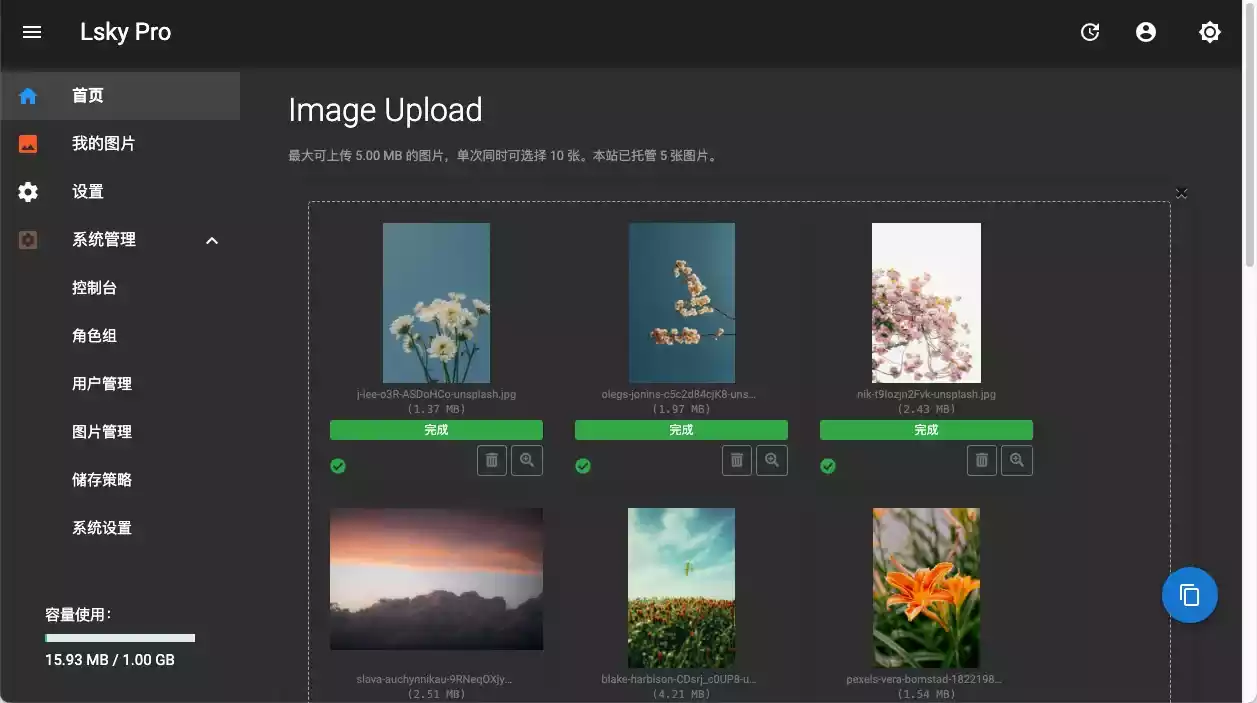Screen dimensions: 1257x703
Task: Click trash icon under nik pink blossoms image
Action: 982,460
